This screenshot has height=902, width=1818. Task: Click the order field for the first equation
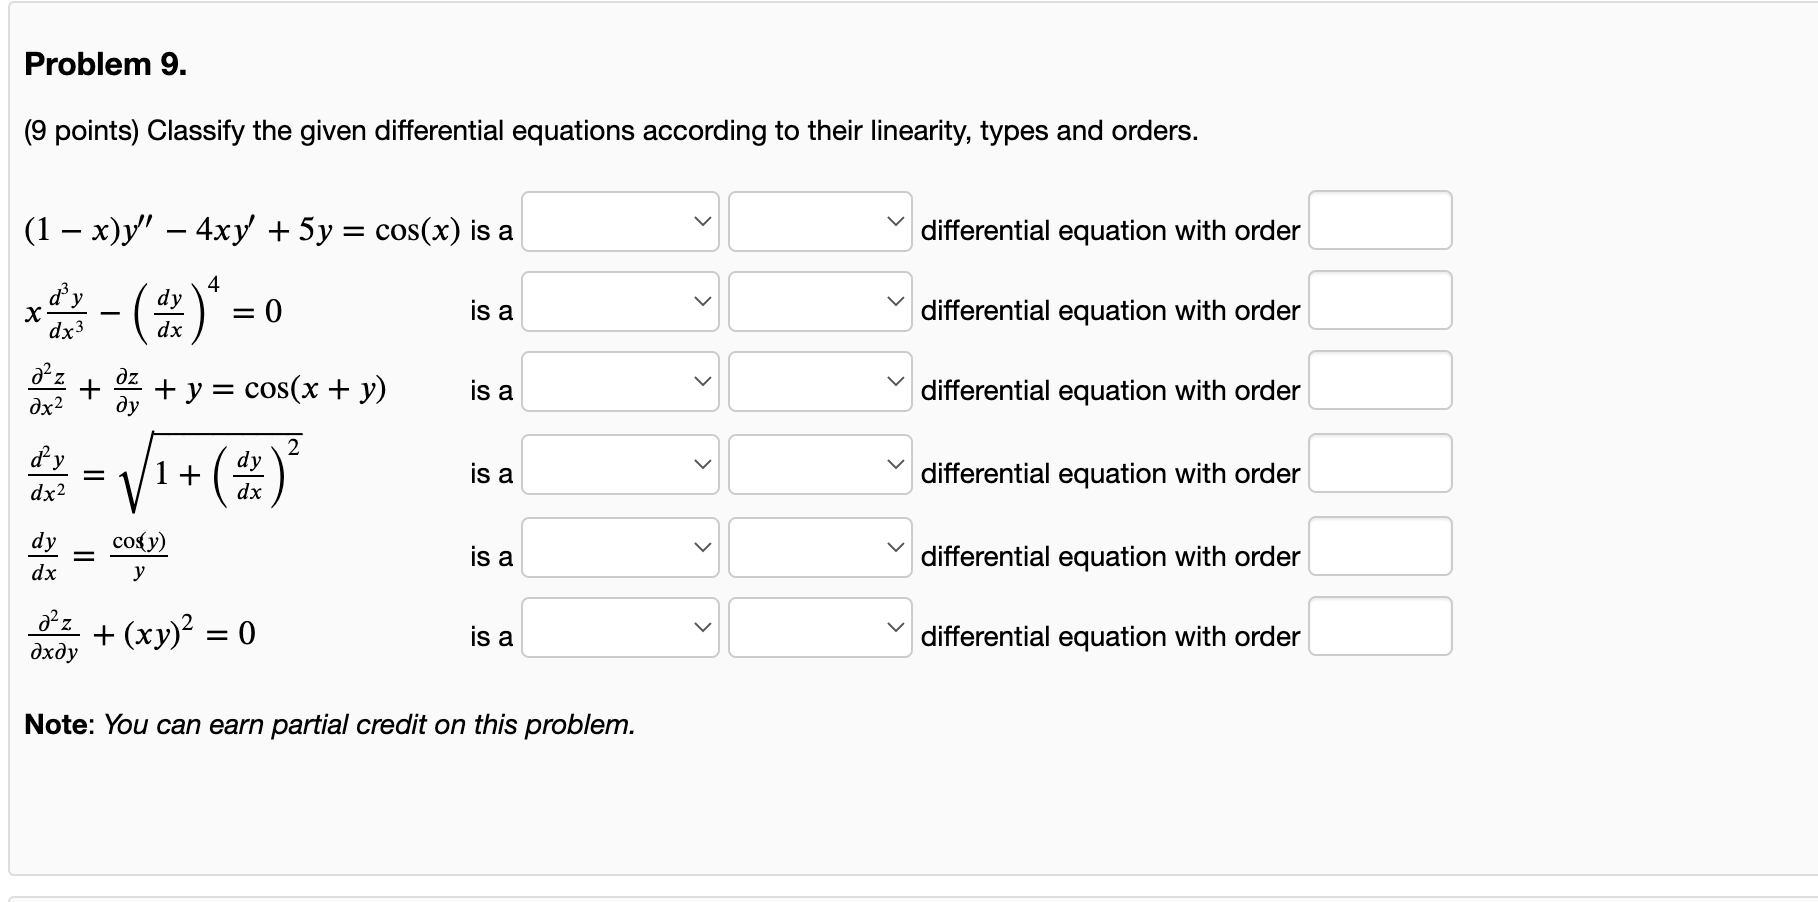[1380, 222]
